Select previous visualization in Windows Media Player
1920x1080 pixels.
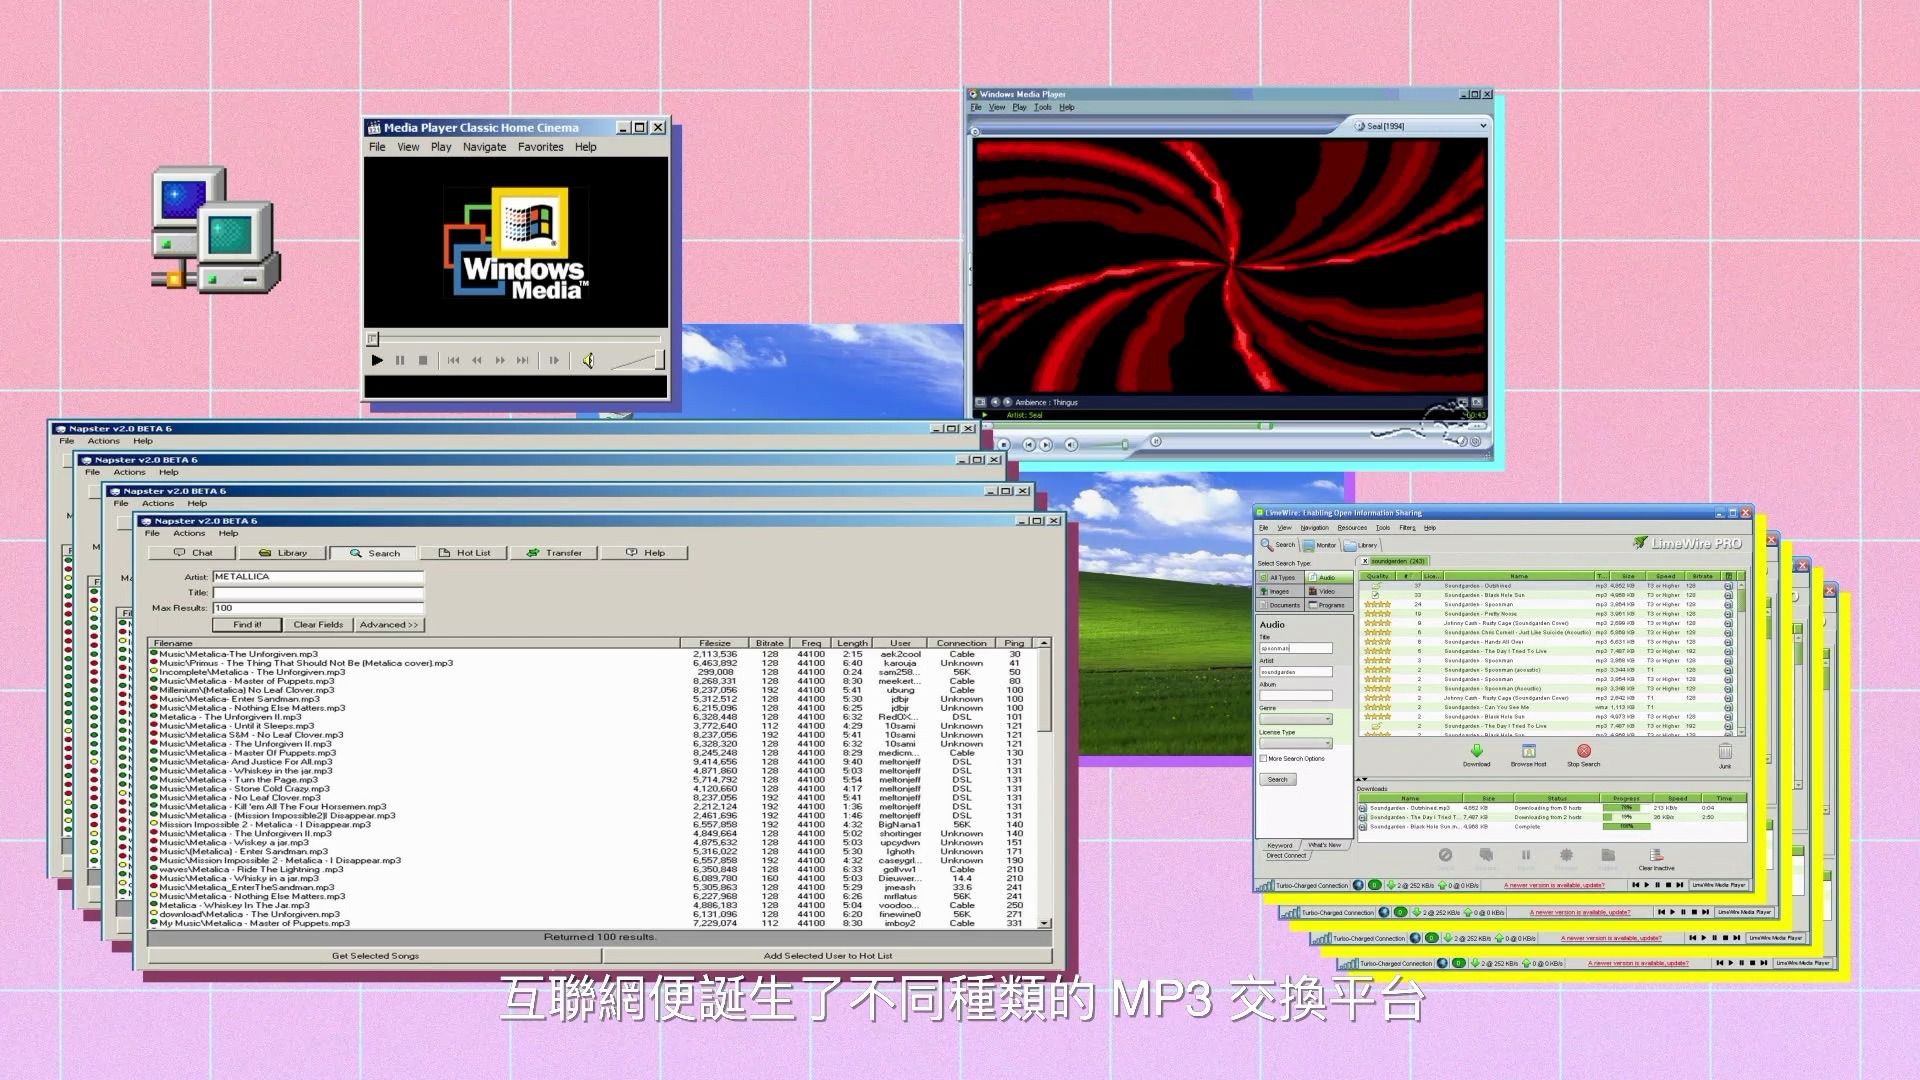tap(994, 402)
